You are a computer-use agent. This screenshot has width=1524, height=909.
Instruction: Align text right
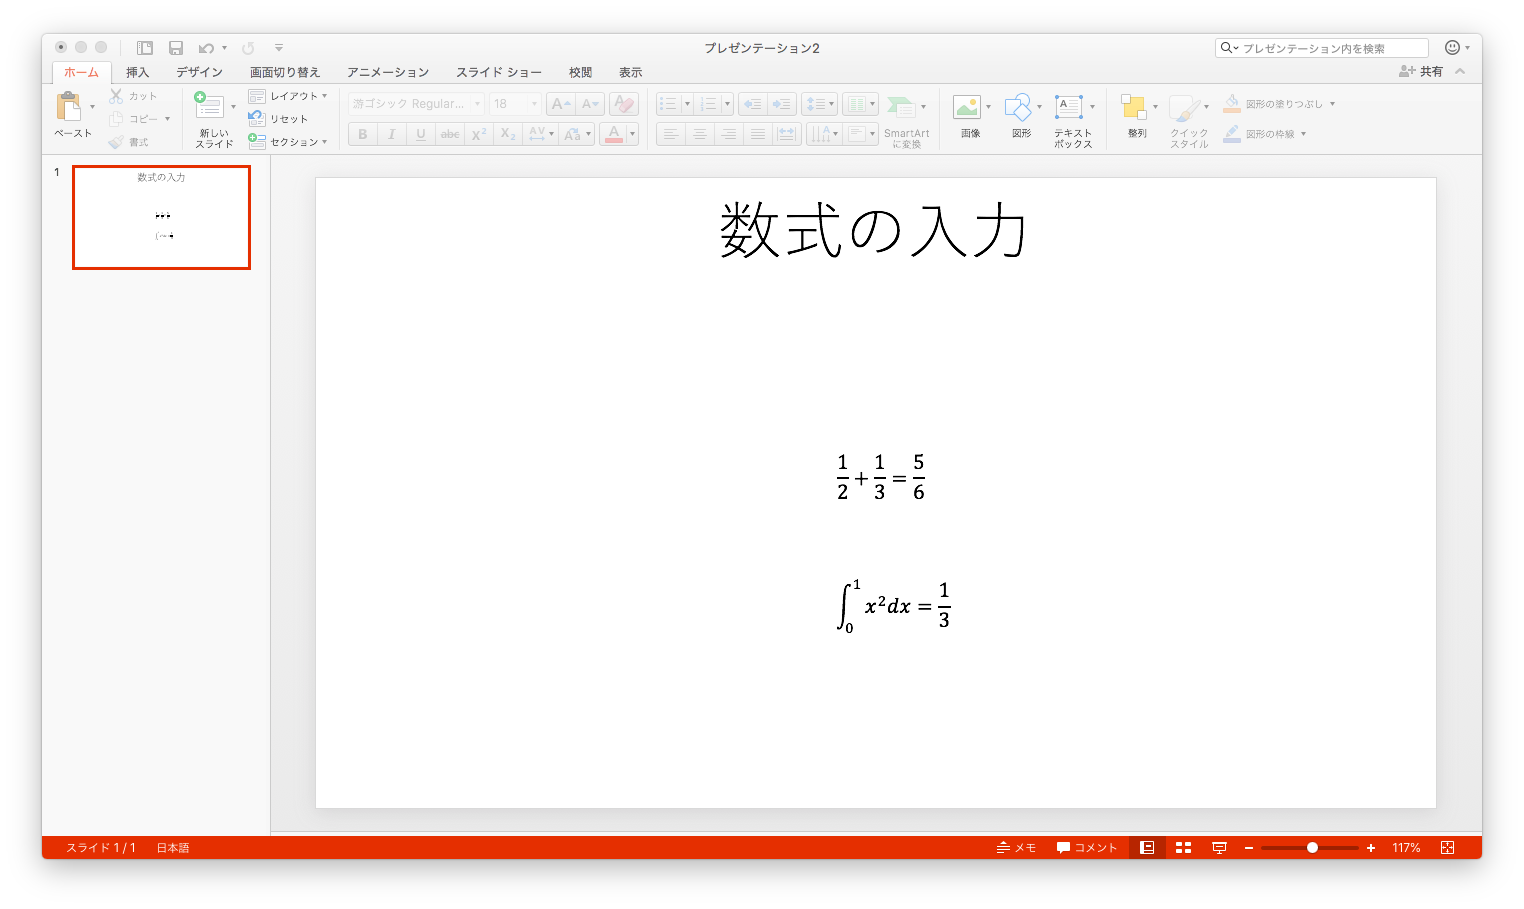click(729, 134)
